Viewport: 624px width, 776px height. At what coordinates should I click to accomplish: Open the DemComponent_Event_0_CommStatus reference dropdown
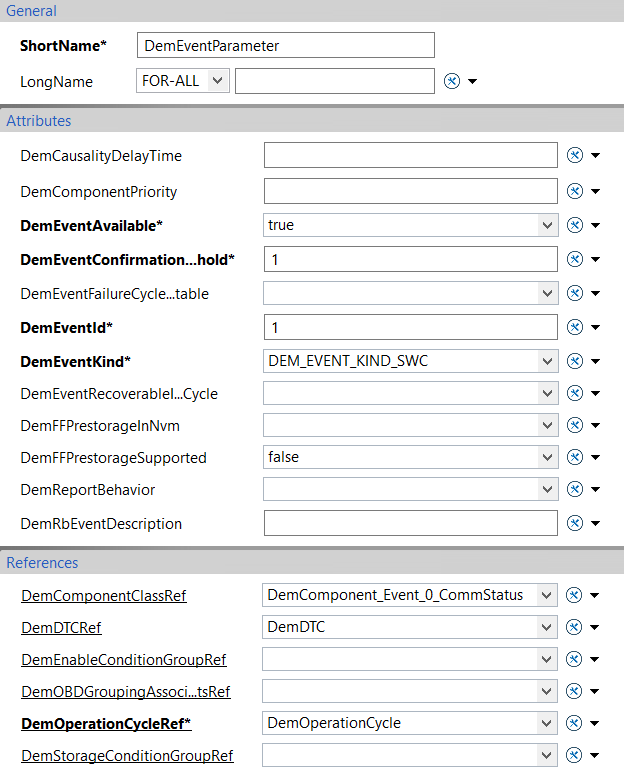pyautogui.click(x=410, y=595)
